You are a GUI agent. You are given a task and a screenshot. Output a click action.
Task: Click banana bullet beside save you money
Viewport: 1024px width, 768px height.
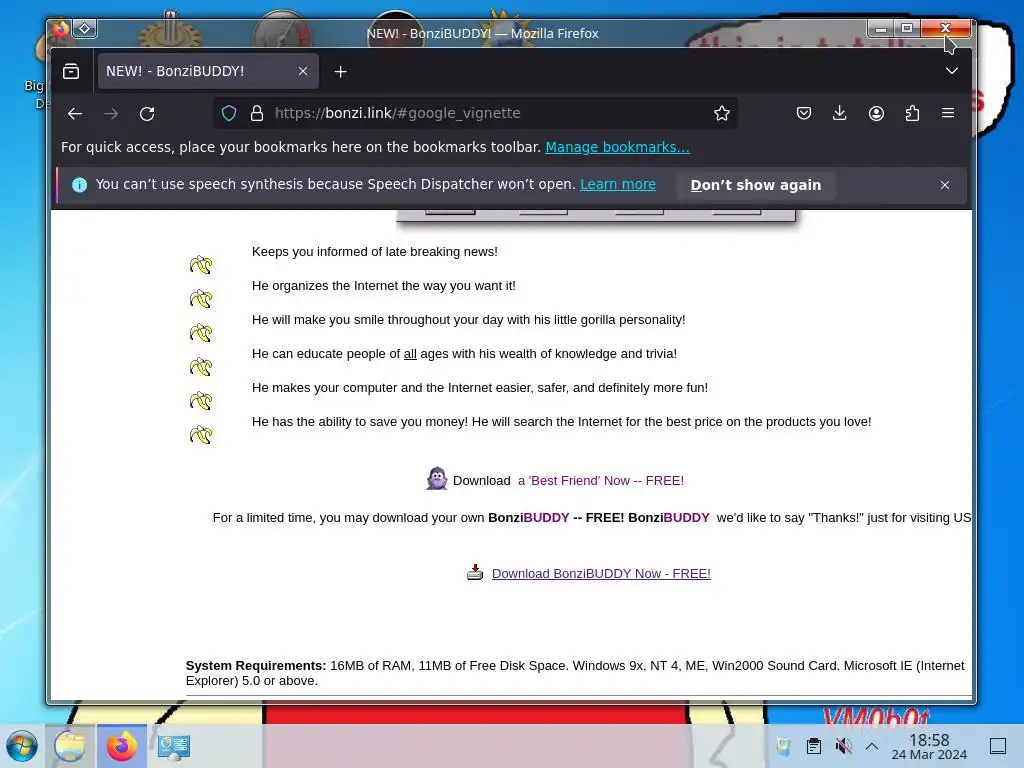pyautogui.click(x=201, y=434)
